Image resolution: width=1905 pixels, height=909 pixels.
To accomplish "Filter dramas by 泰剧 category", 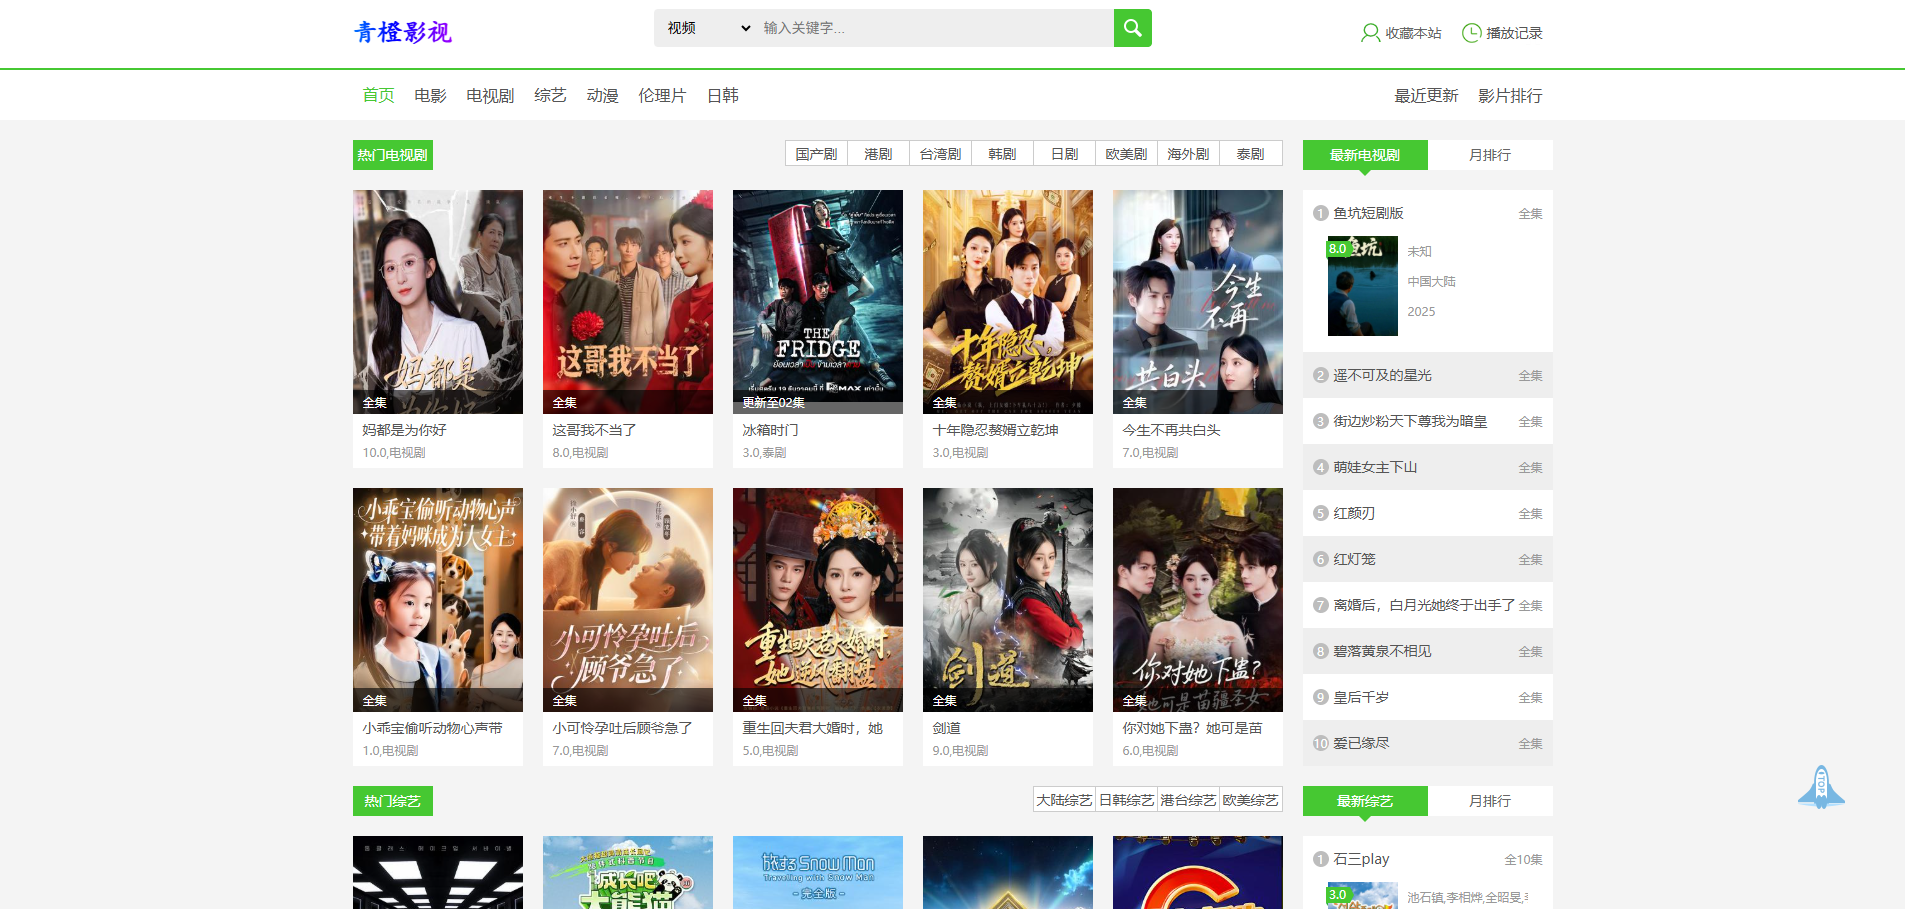I will click(1250, 154).
